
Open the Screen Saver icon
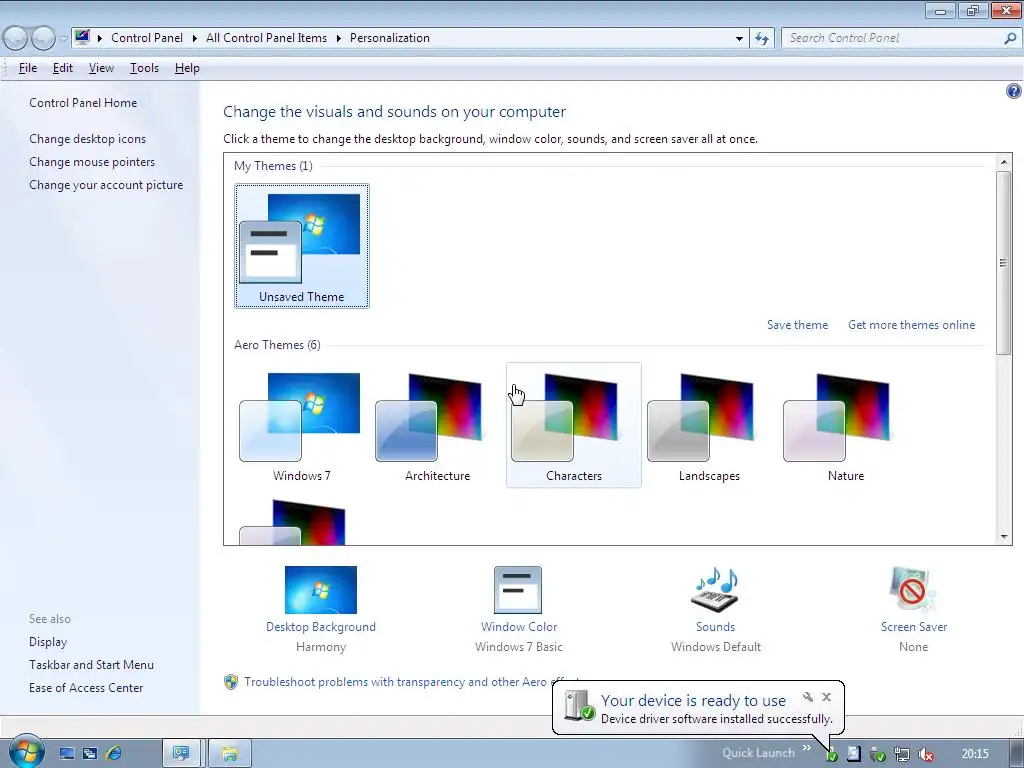pyautogui.click(x=913, y=590)
